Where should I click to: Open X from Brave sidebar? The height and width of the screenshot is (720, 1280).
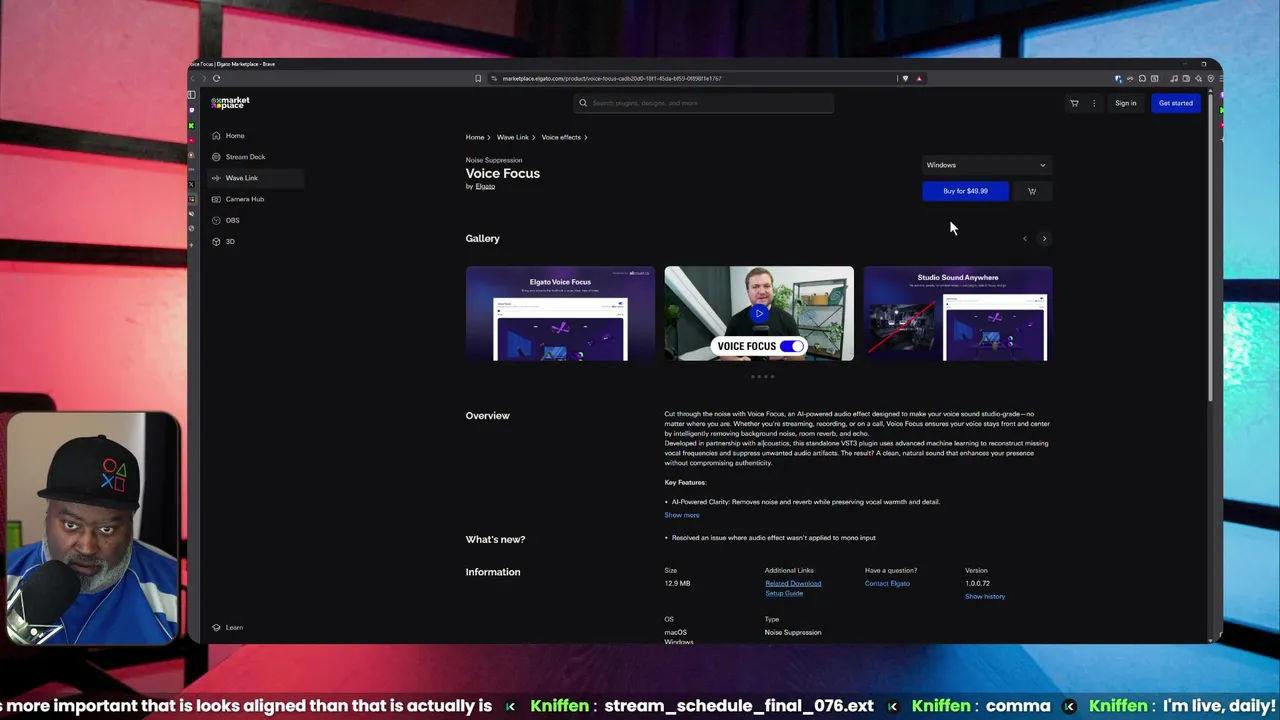tap(192, 184)
